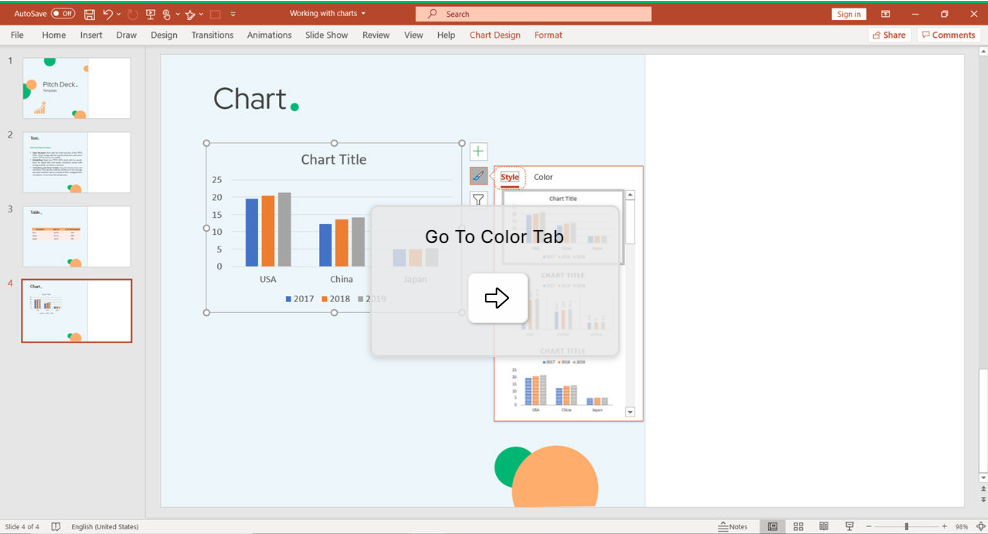The width and height of the screenshot is (988, 534).
Task: Choose the bottom chart style thumbnail with axis numbers
Action: (x=563, y=386)
